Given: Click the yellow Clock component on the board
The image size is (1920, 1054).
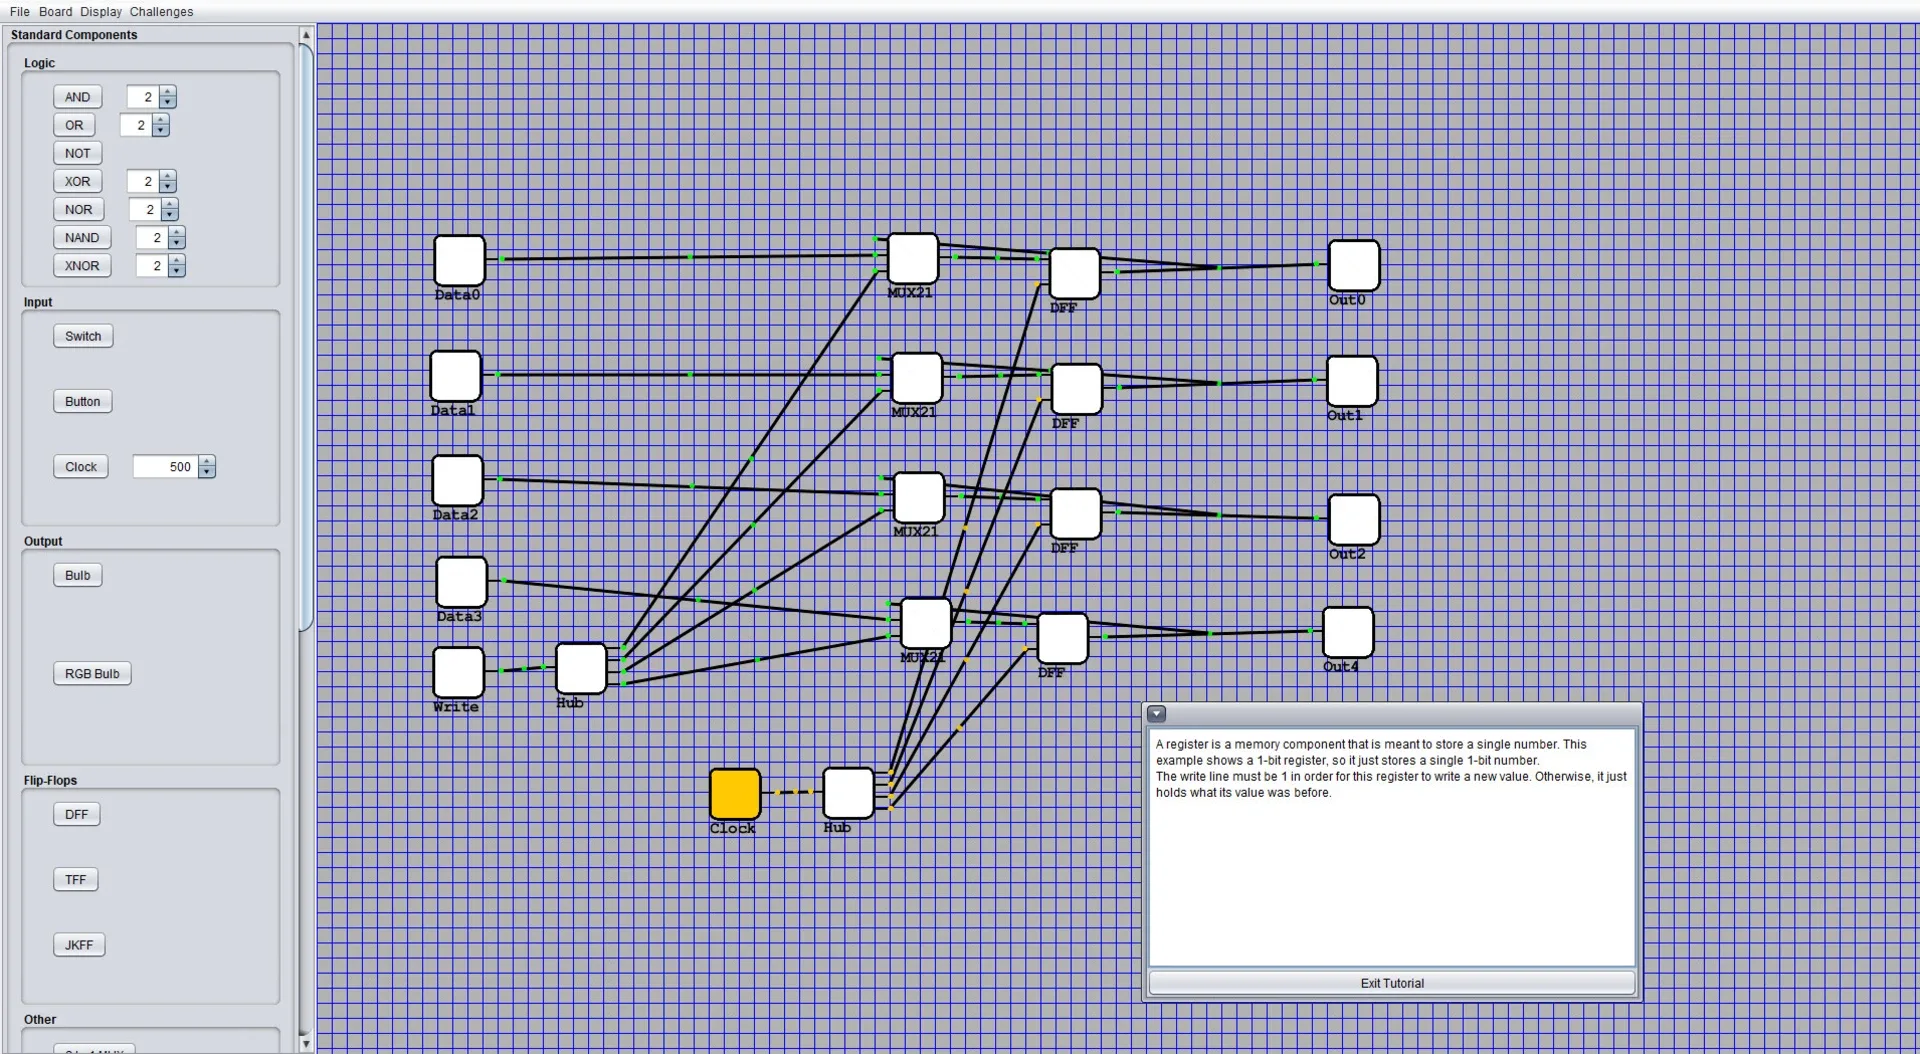Looking at the screenshot, I should coord(735,793).
